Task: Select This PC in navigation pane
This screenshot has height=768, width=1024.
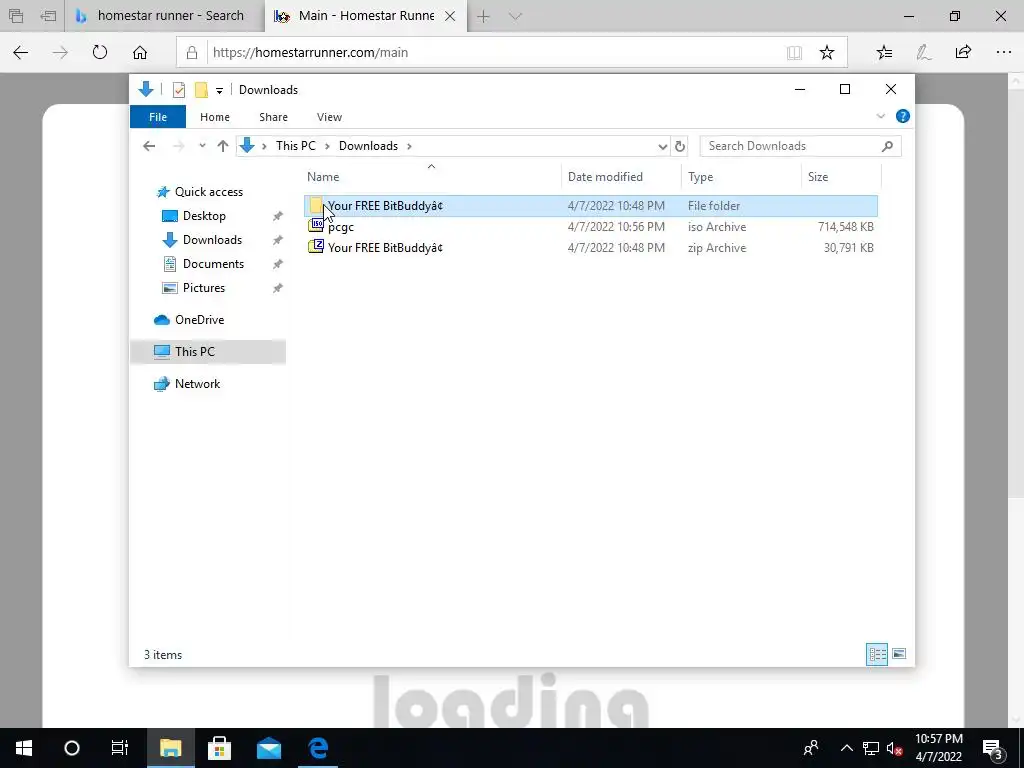Action: point(208,351)
